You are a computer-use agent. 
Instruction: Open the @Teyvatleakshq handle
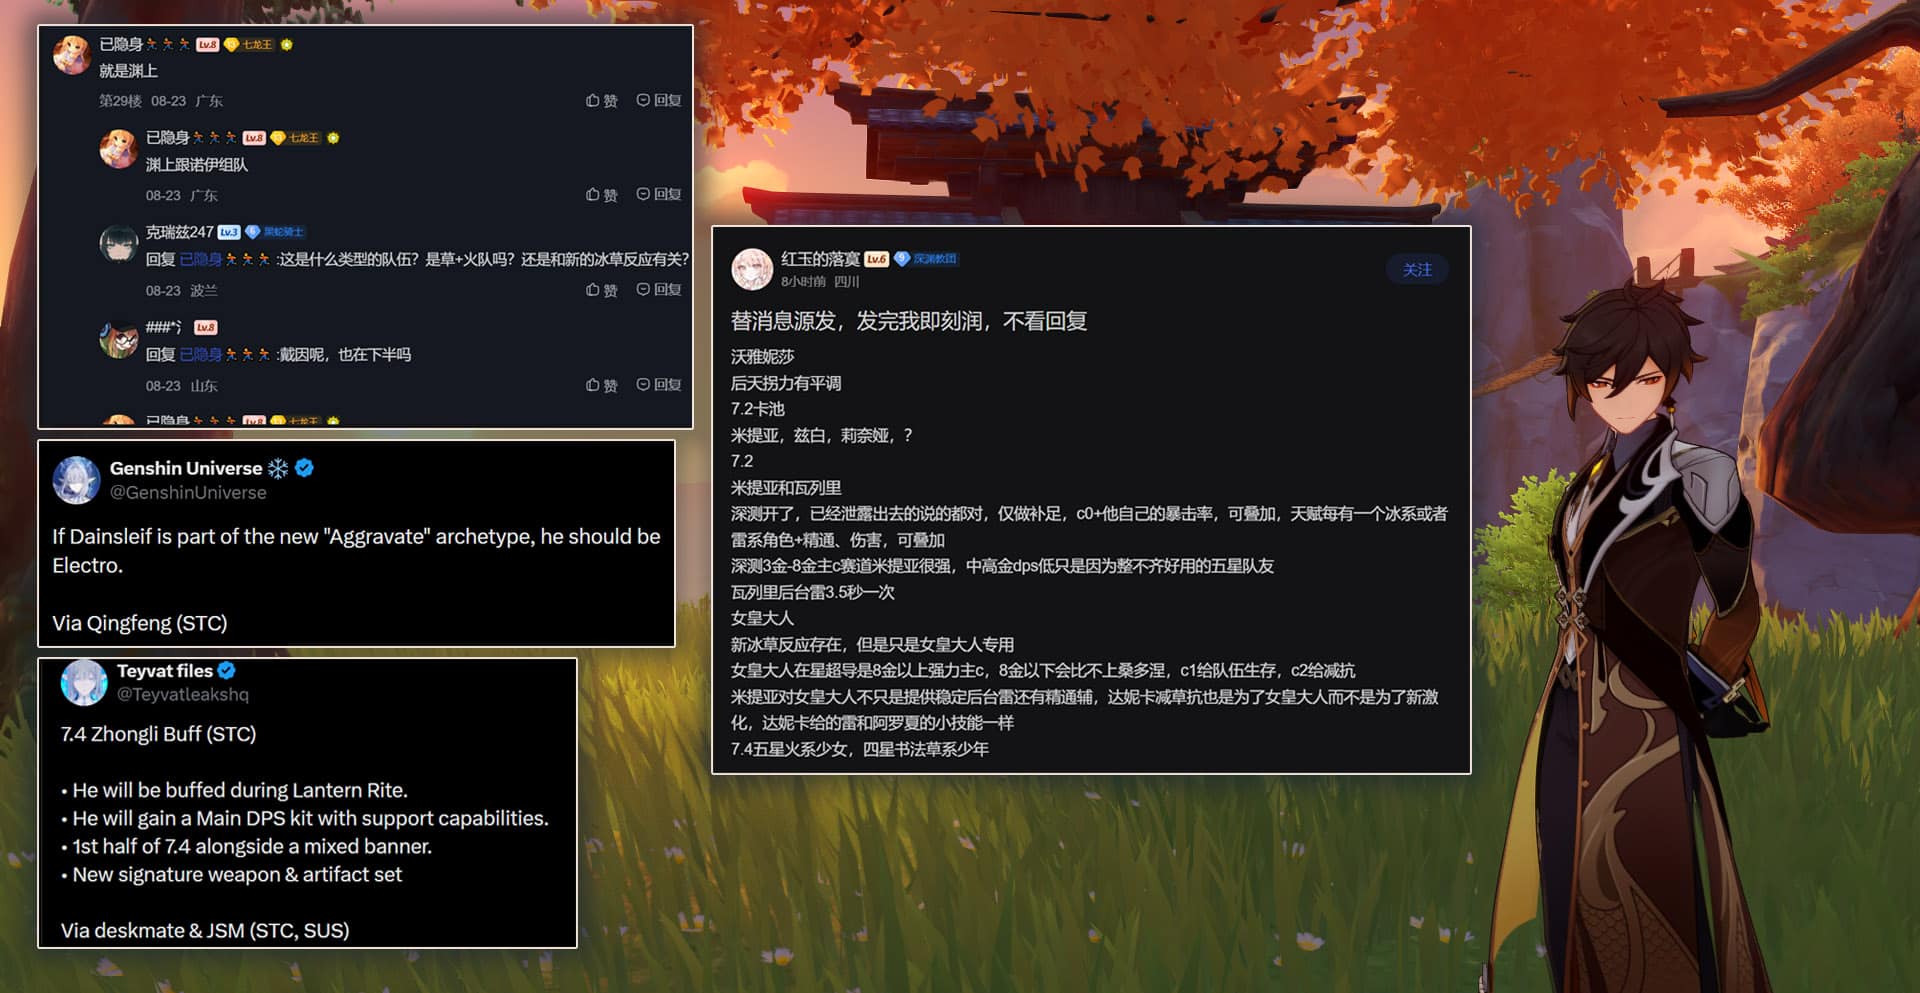(x=183, y=695)
